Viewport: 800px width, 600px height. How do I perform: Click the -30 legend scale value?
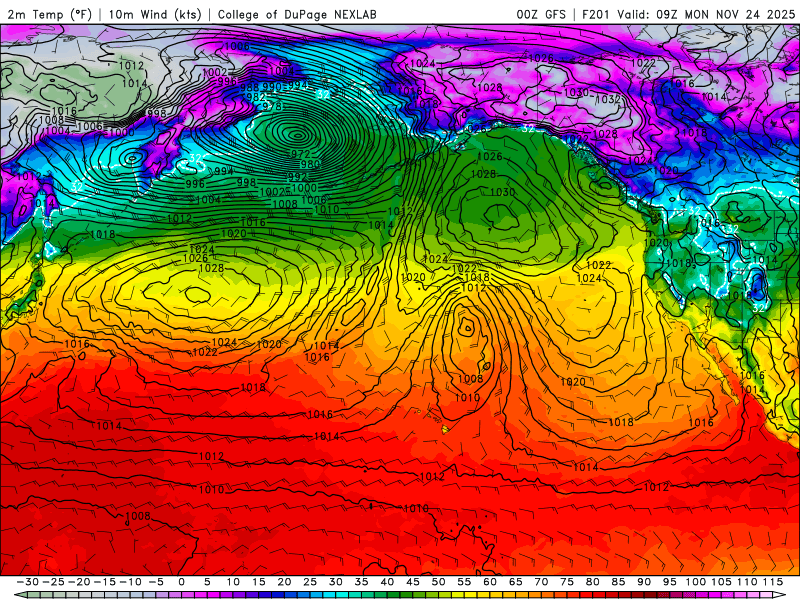coord(28,582)
